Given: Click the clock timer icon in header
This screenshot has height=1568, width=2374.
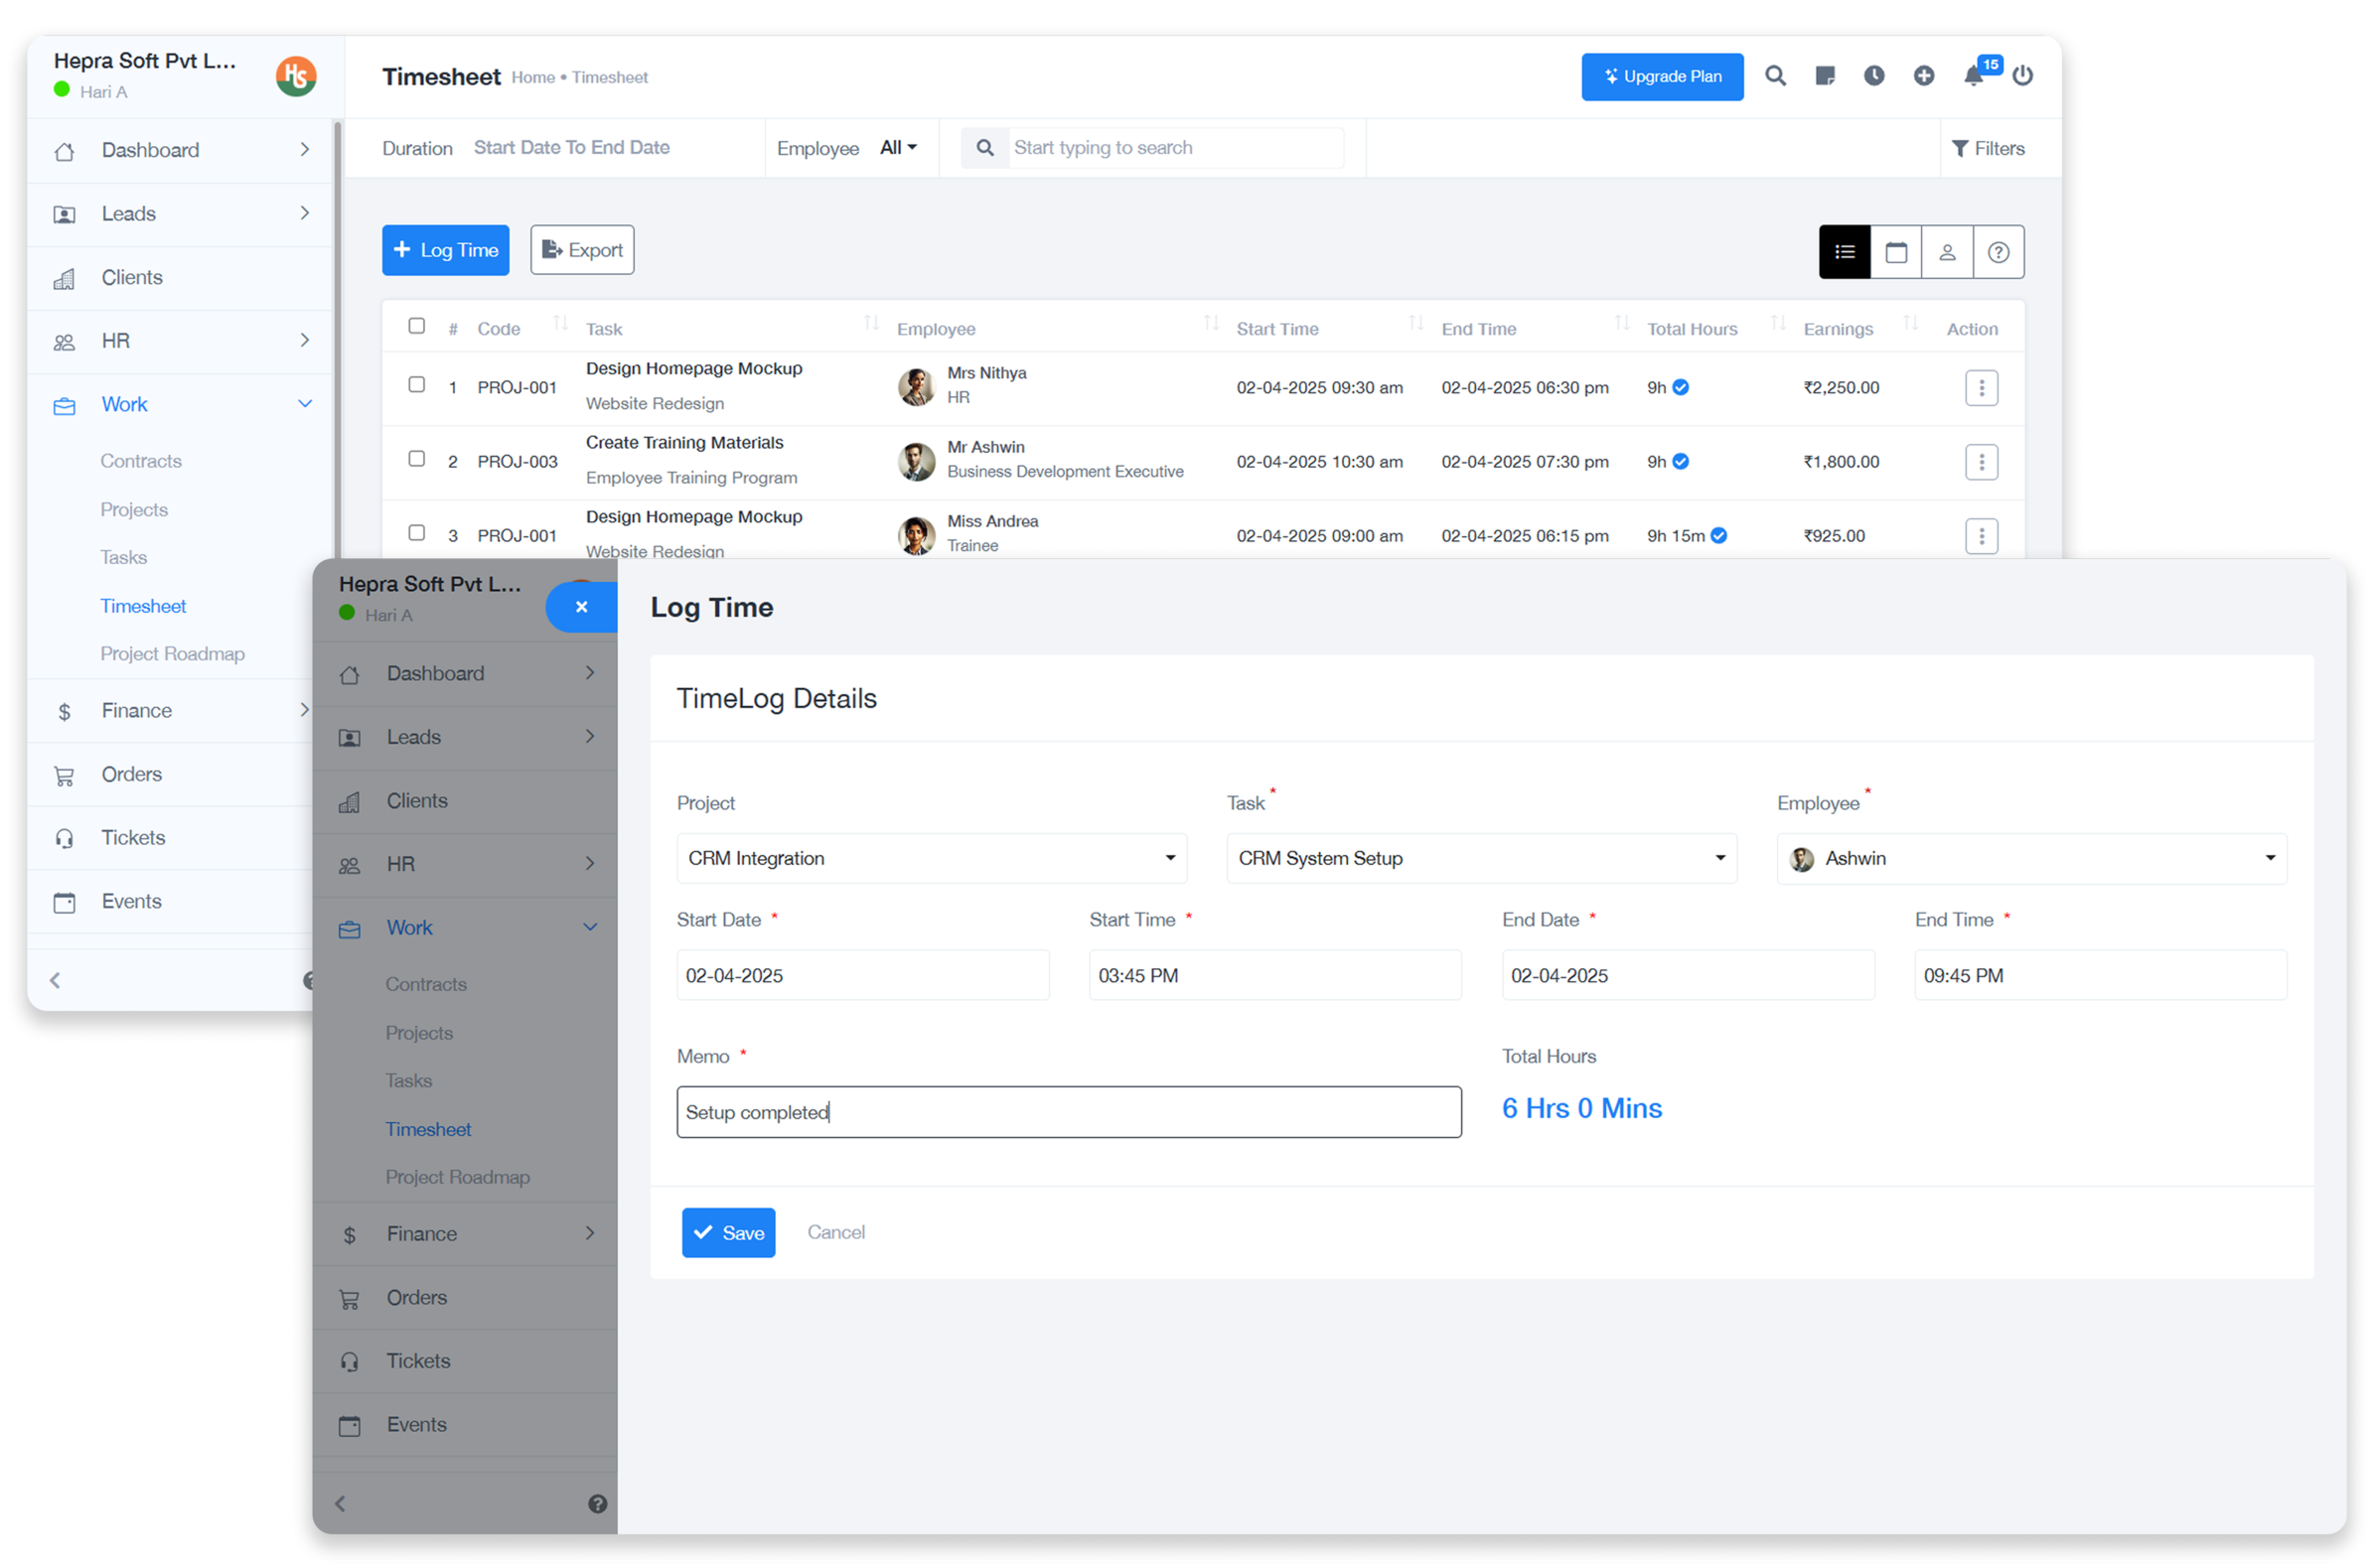Looking at the screenshot, I should coord(1874,76).
